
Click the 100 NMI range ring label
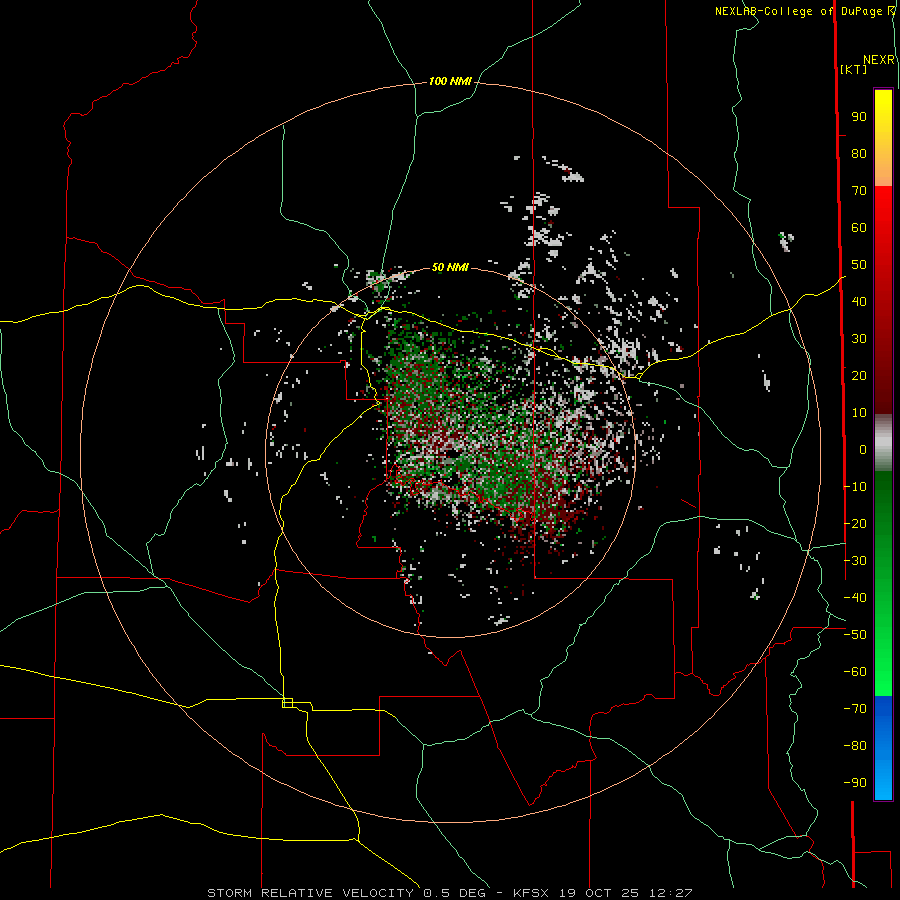pos(450,82)
